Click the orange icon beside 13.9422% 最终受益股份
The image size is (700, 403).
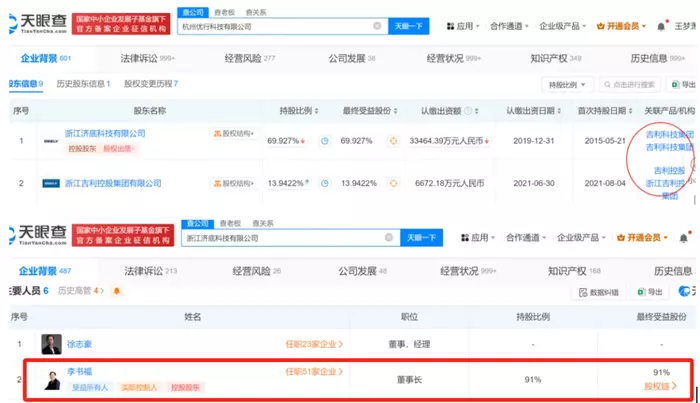pos(393,184)
